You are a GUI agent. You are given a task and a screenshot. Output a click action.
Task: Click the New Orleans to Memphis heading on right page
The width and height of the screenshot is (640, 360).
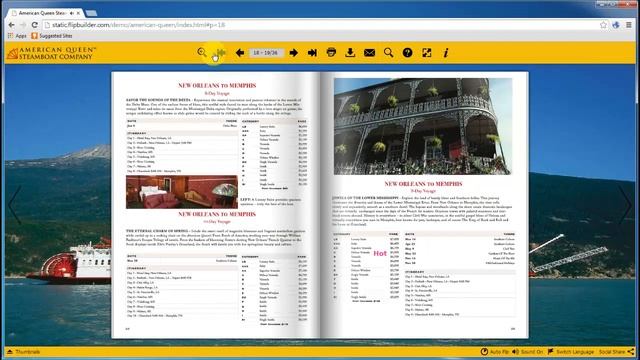click(423, 184)
